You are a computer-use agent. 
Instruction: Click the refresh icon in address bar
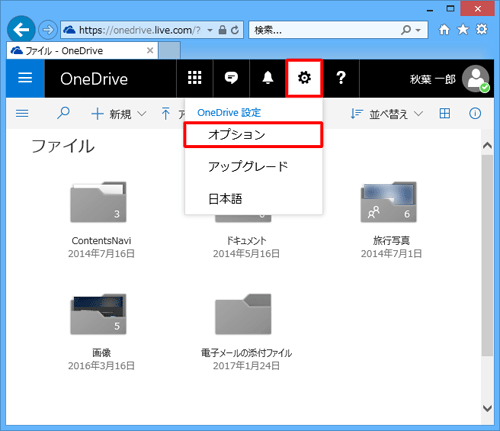pyautogui.click(x=235, y=30)
